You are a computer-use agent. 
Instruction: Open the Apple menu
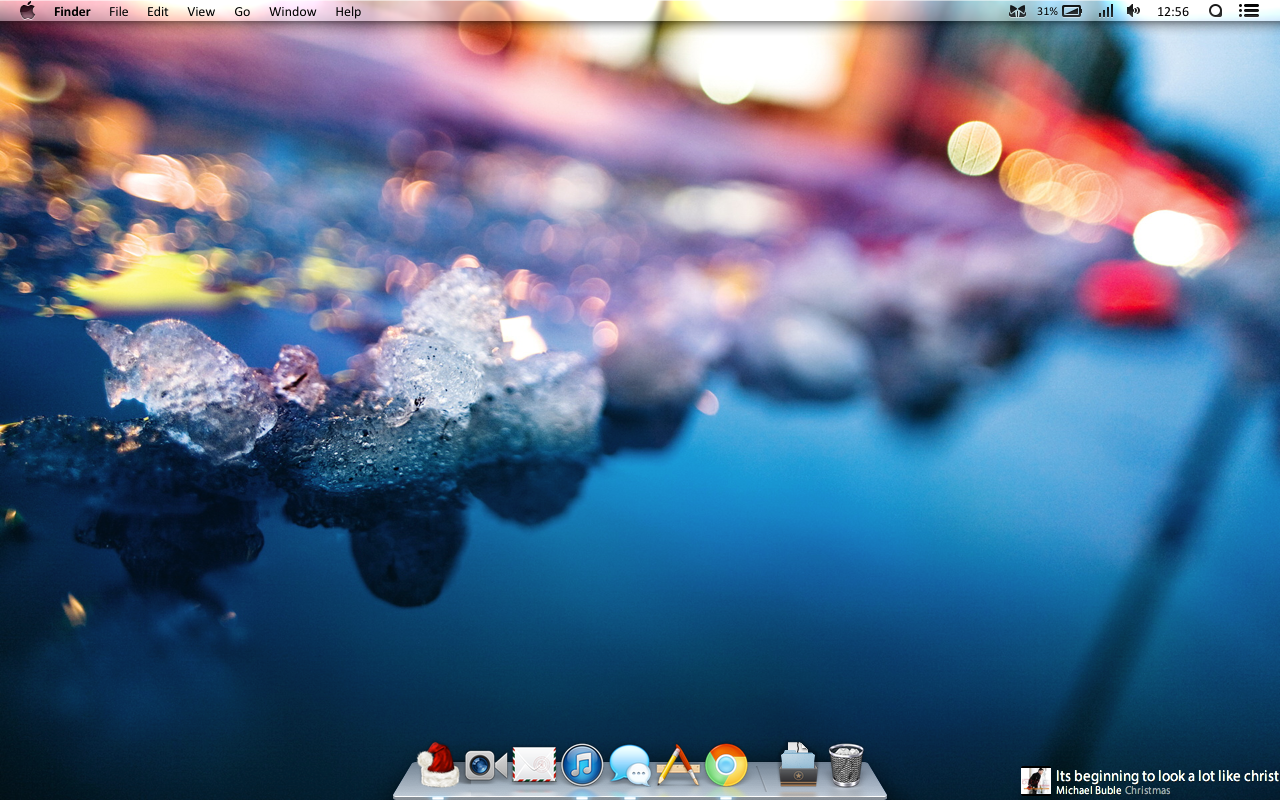coord(27,11)
